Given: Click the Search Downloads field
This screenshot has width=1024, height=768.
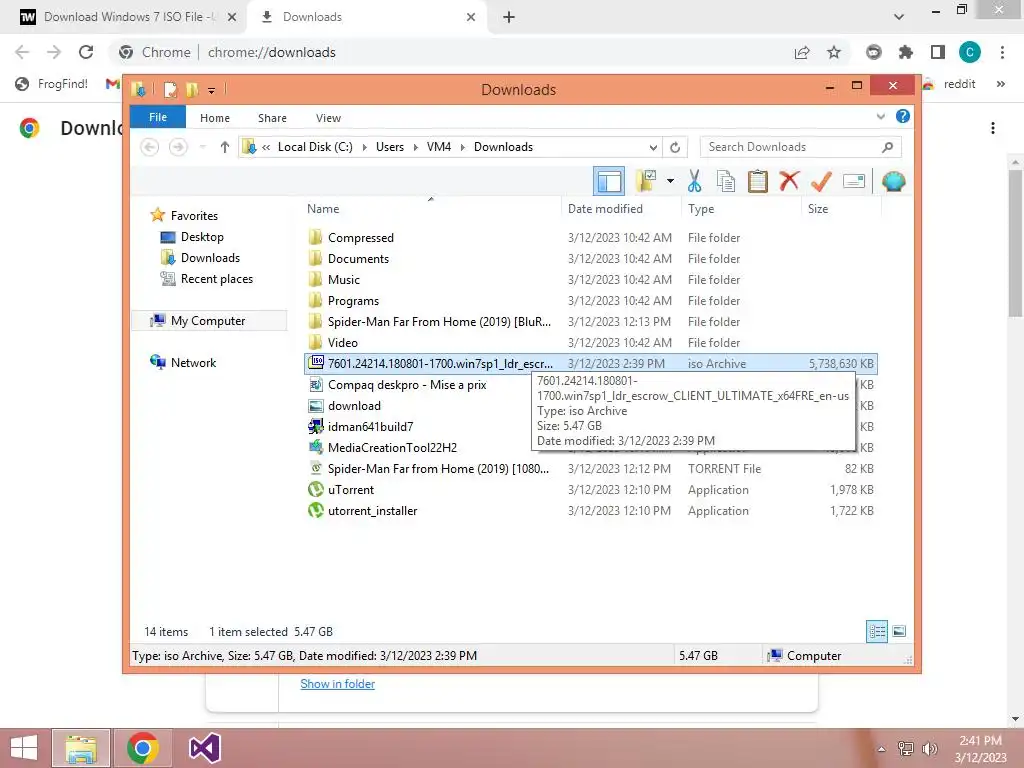Looking at the screenshot, I should pos(800,147).
